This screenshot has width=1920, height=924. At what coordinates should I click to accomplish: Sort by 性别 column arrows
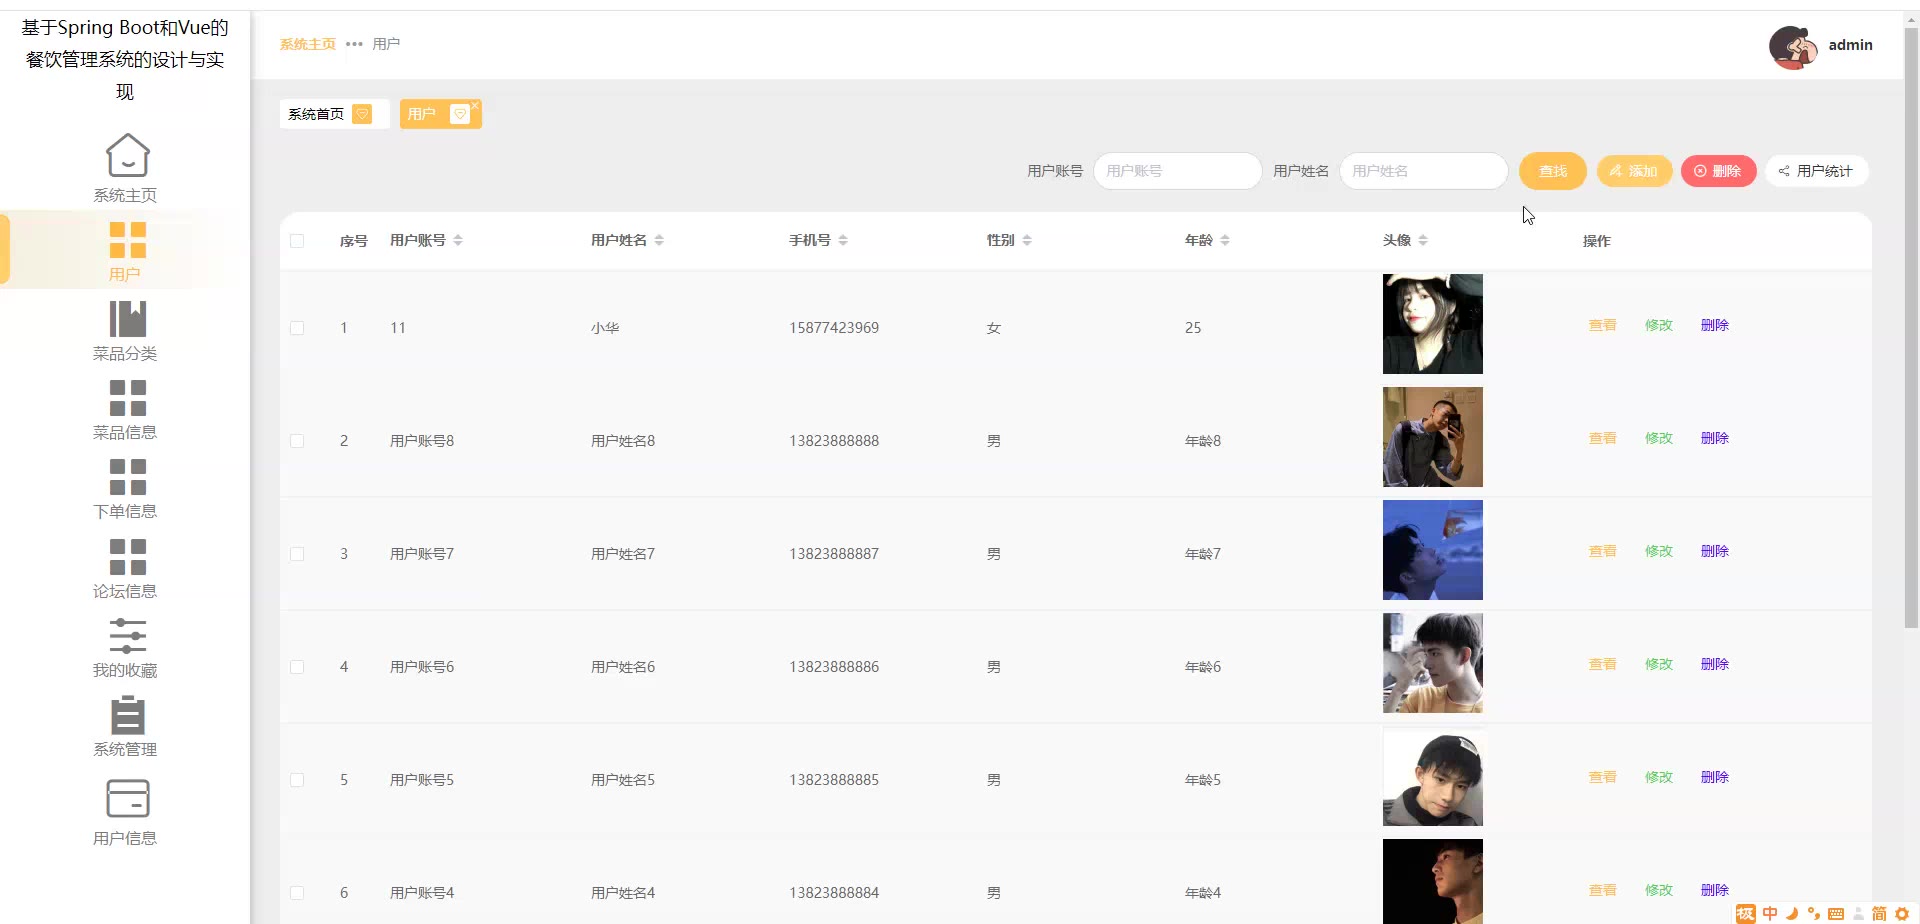pos(1027,240)
